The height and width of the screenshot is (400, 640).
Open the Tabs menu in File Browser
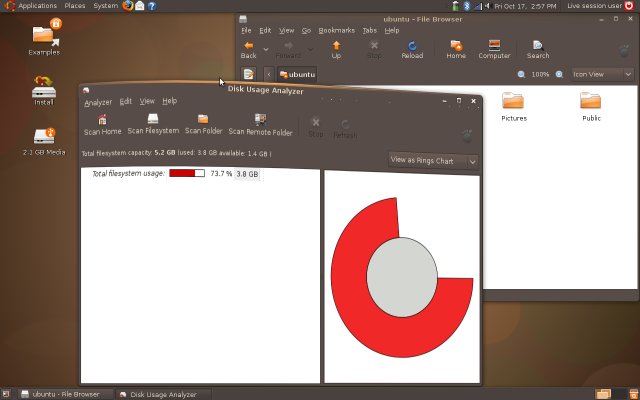coord(370,31)
